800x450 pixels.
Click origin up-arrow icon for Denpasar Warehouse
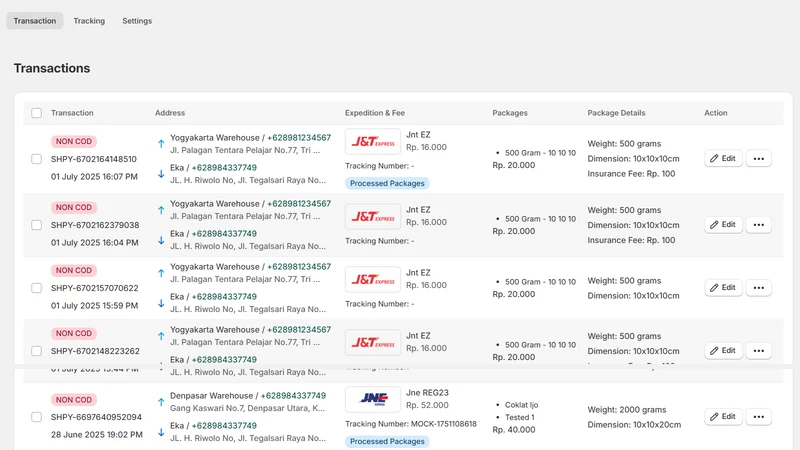point(161,402)
